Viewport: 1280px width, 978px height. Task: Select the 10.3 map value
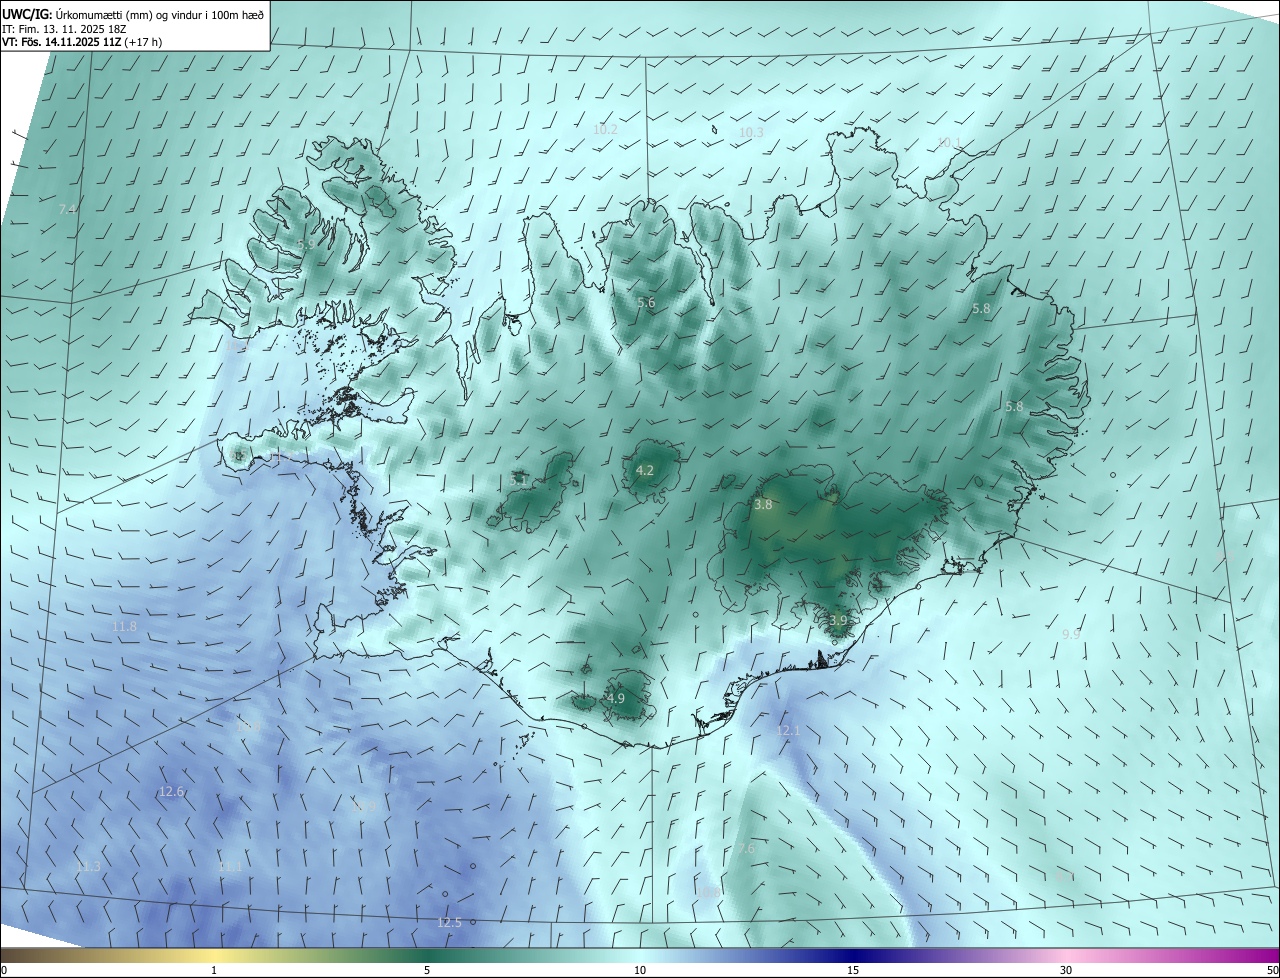click(x=751, y=133)
